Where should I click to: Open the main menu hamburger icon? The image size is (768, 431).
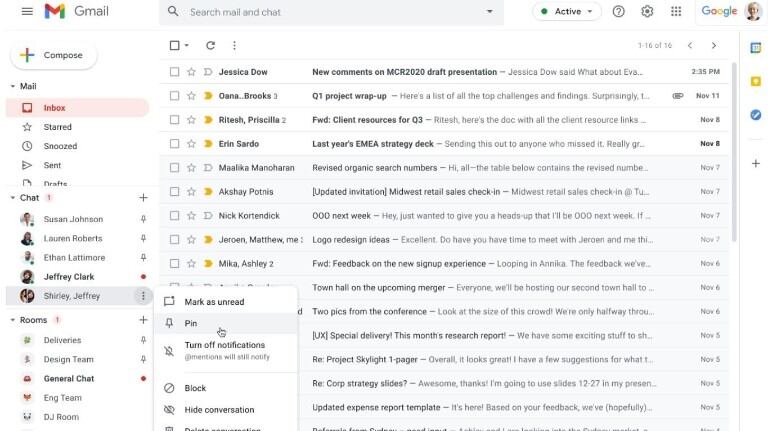(27, 11)
